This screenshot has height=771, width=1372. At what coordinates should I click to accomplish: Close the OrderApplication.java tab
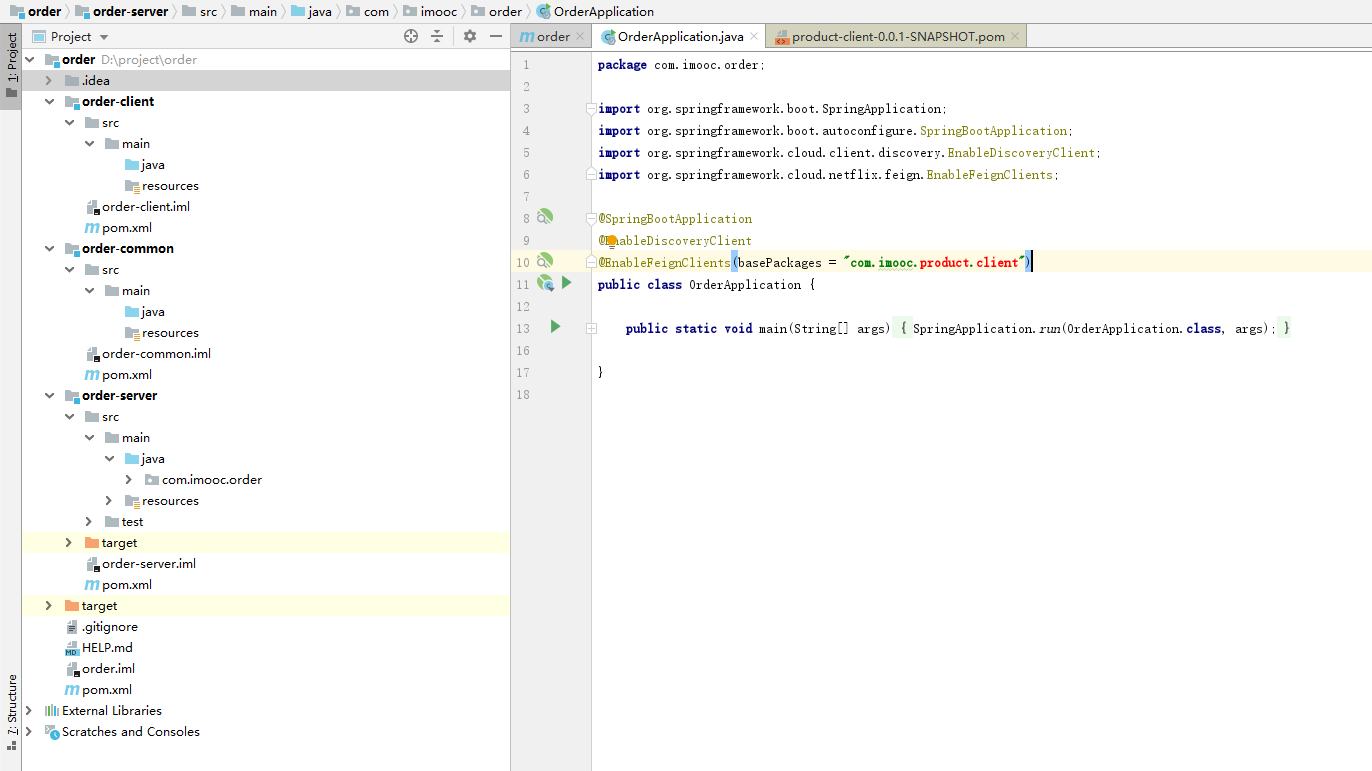[754, 37]
